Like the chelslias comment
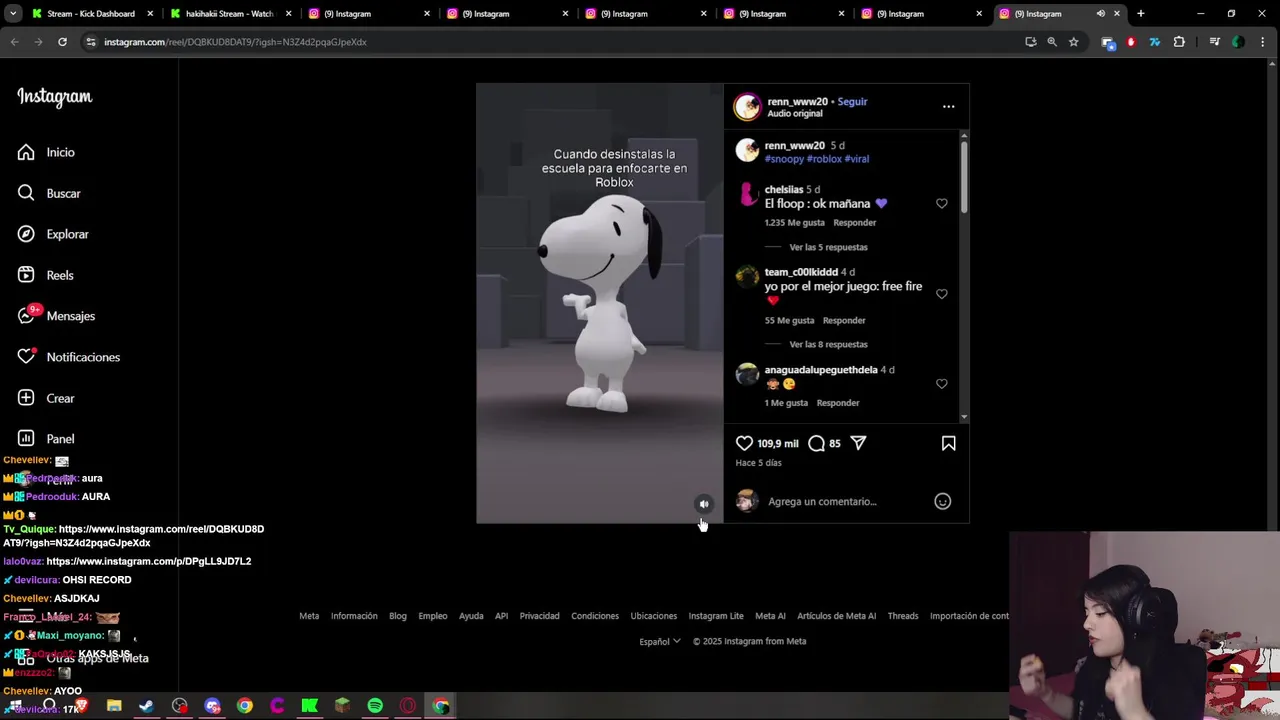1280x720 pixels. 941,203
